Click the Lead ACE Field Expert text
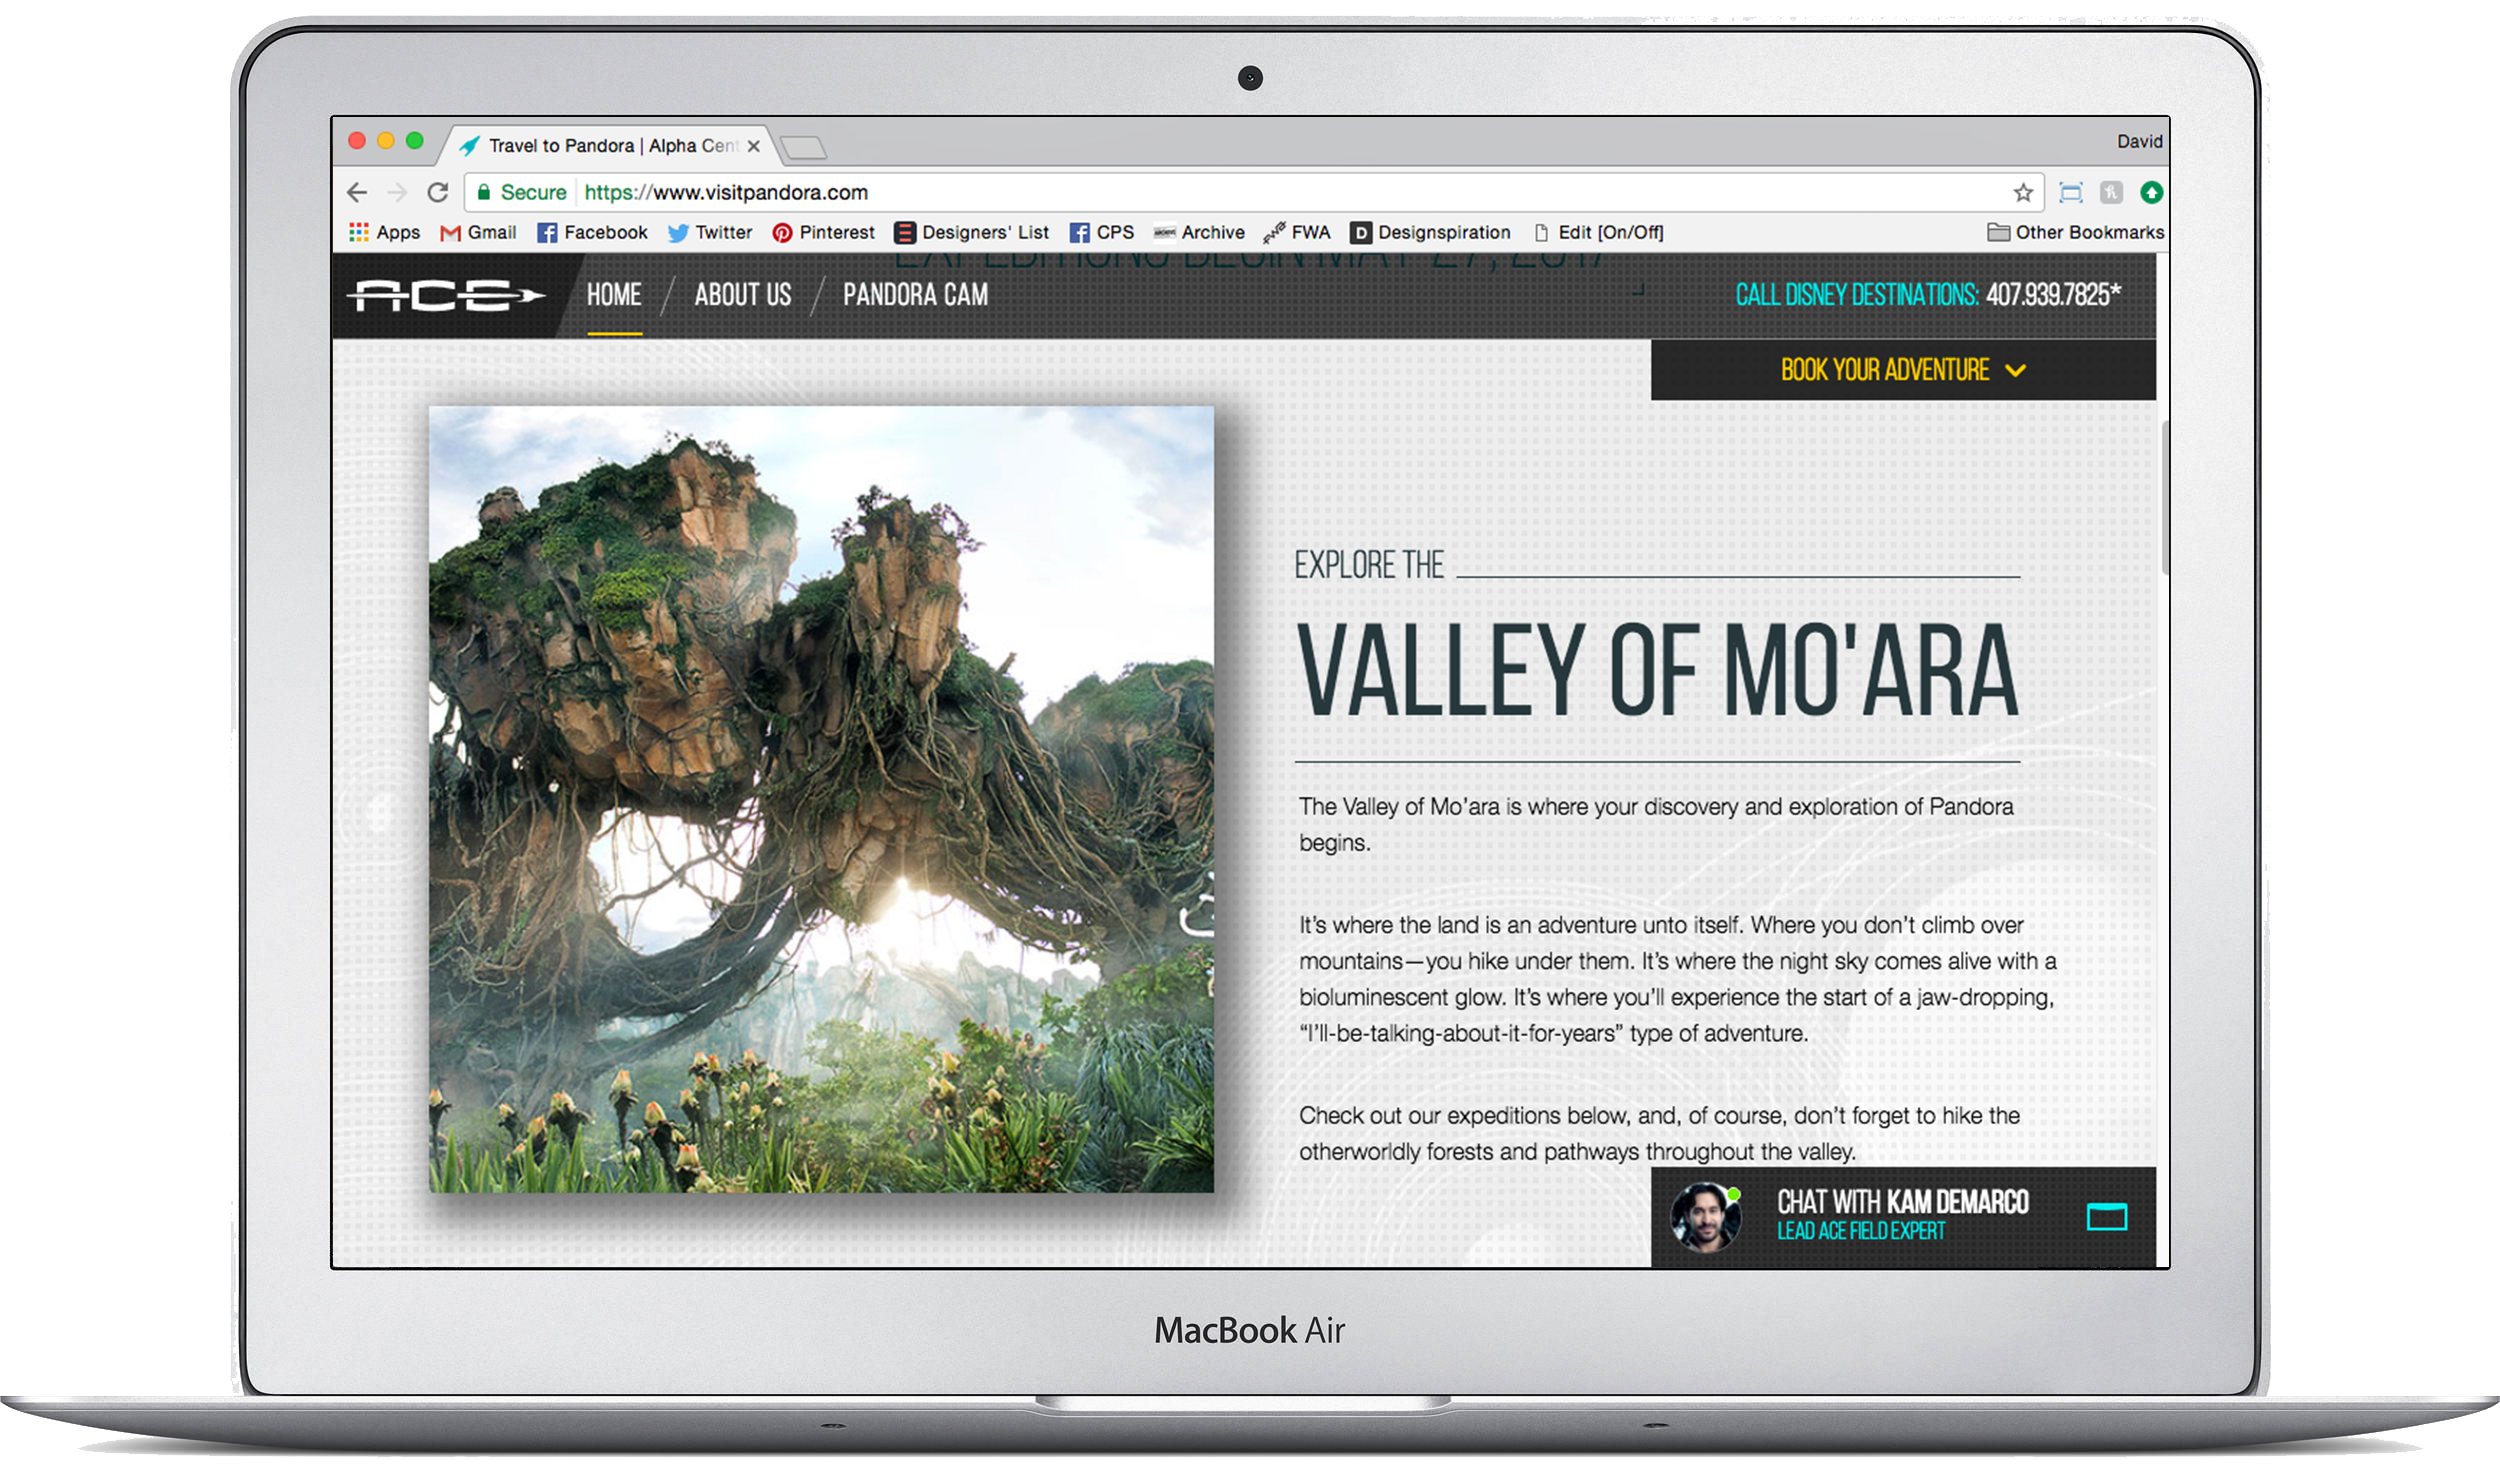 coord(1861,1231)
